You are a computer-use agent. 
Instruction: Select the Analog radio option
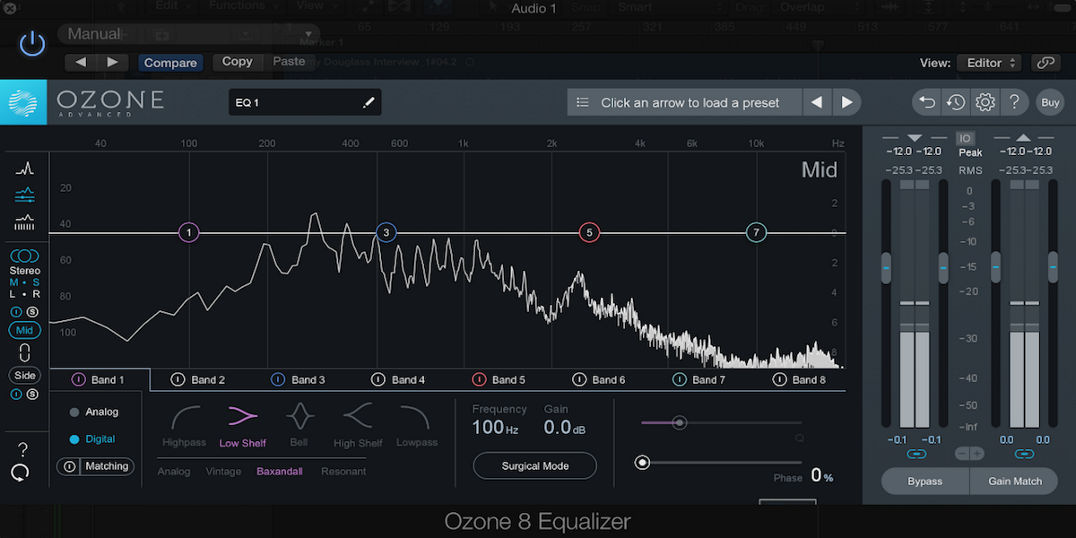[x=75, y=412]
